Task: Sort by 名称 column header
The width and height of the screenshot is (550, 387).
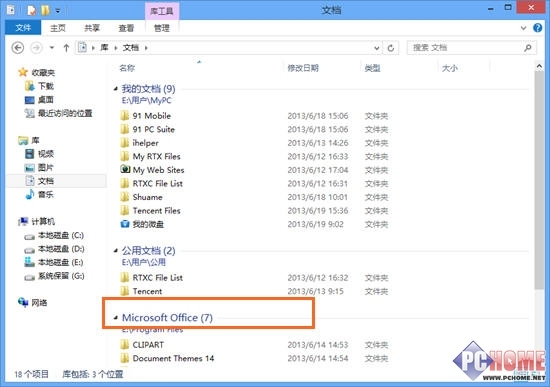Action: click(127, 68)
